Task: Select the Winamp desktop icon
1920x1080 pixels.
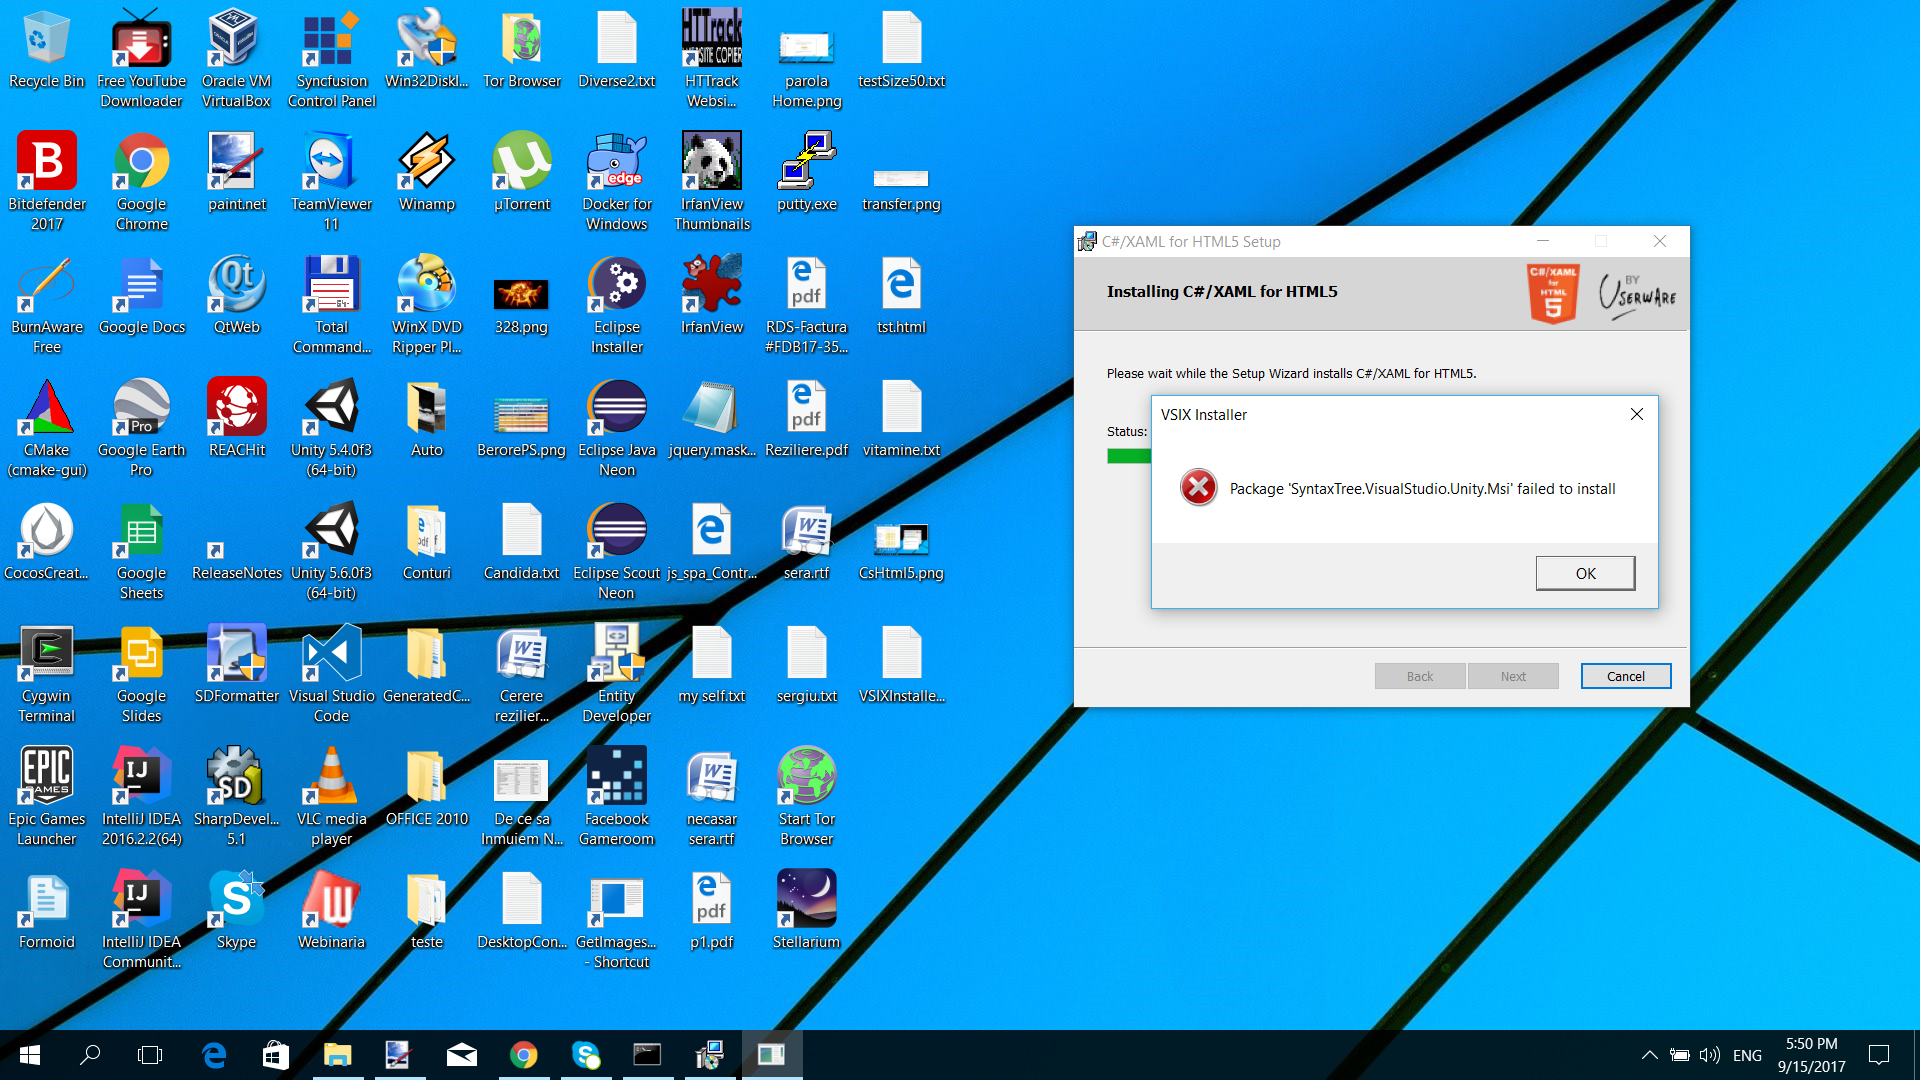Action: (x=426, y=172)
